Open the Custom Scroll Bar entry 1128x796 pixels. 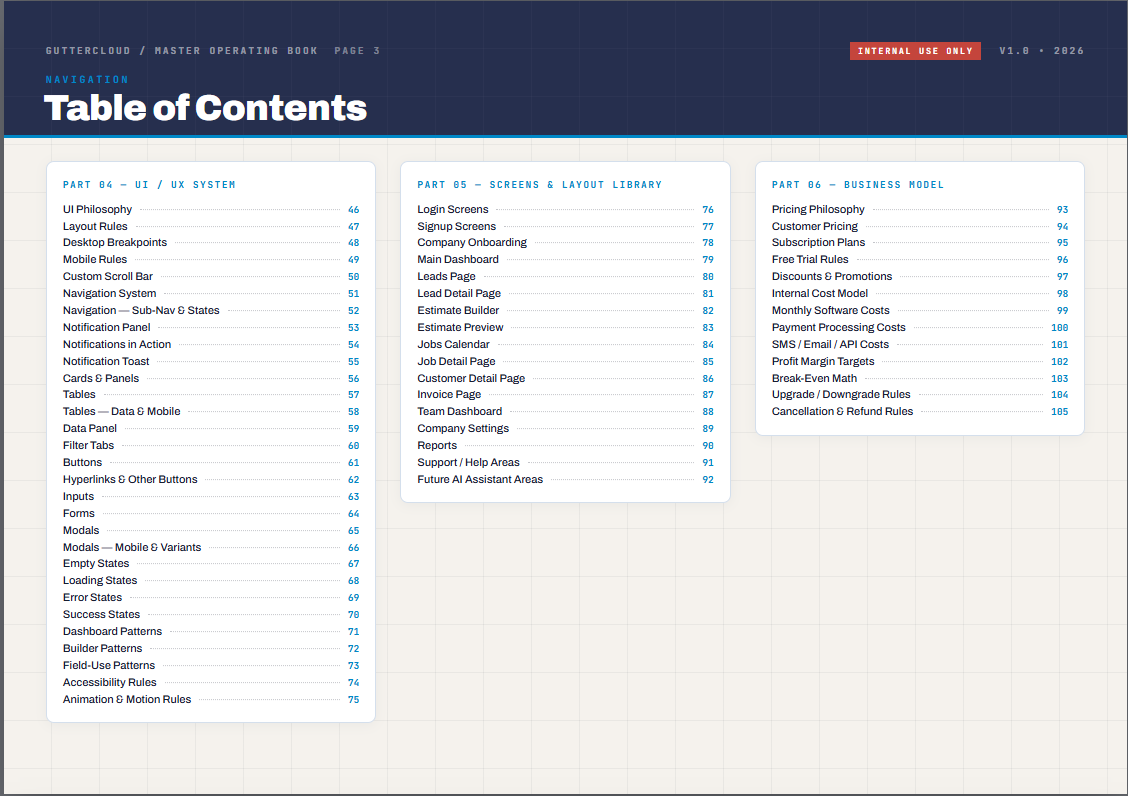pos(211,276)
